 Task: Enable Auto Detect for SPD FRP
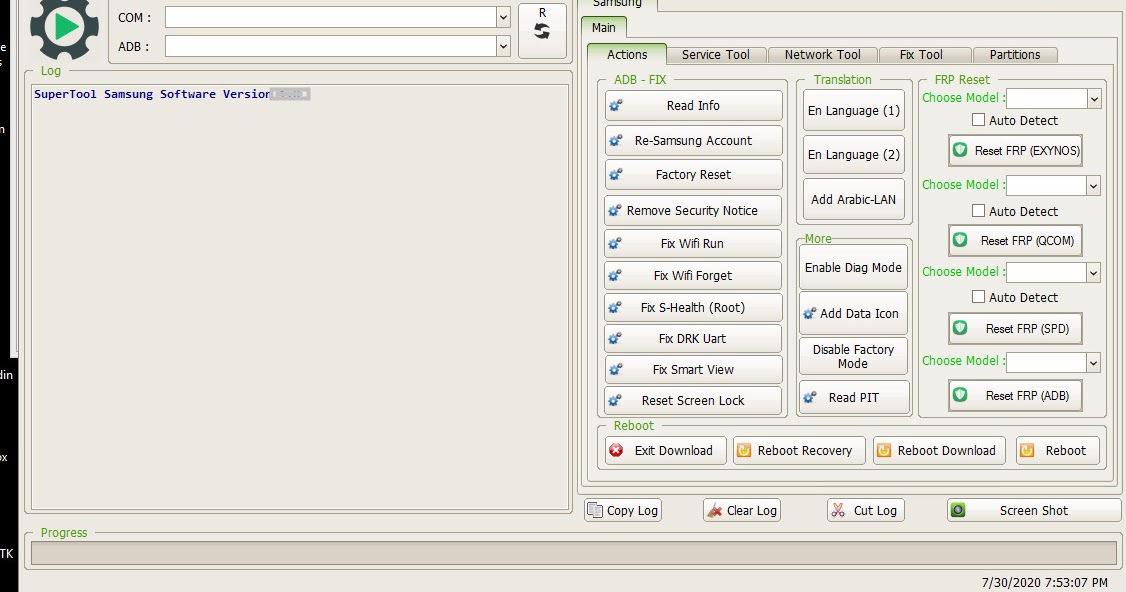click(x=978, y=297)
